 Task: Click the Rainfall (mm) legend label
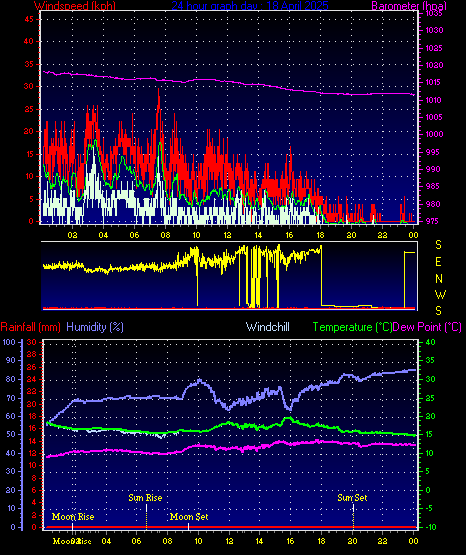pos(30,327)
